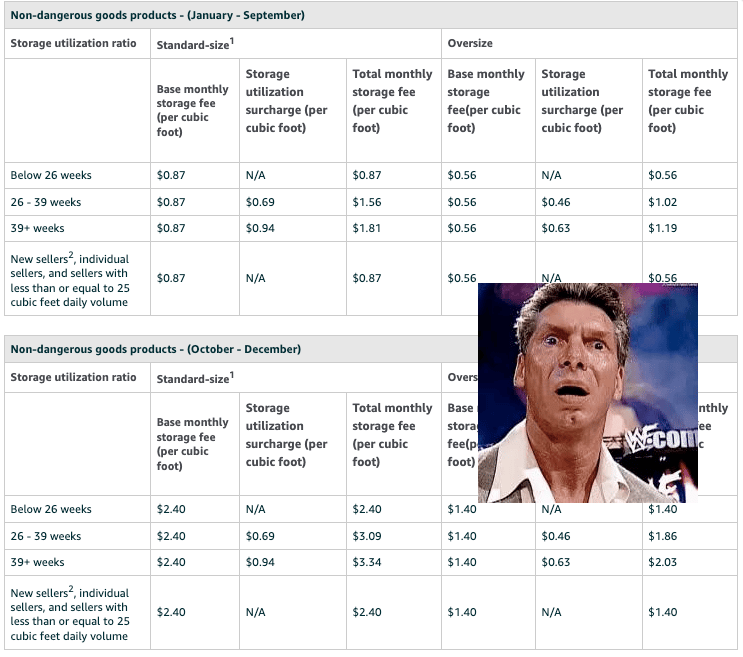Click "39+ weeks" in the January-September table
Image resolution: width=743 pixels, height=657 pixels.
point(37,228)
